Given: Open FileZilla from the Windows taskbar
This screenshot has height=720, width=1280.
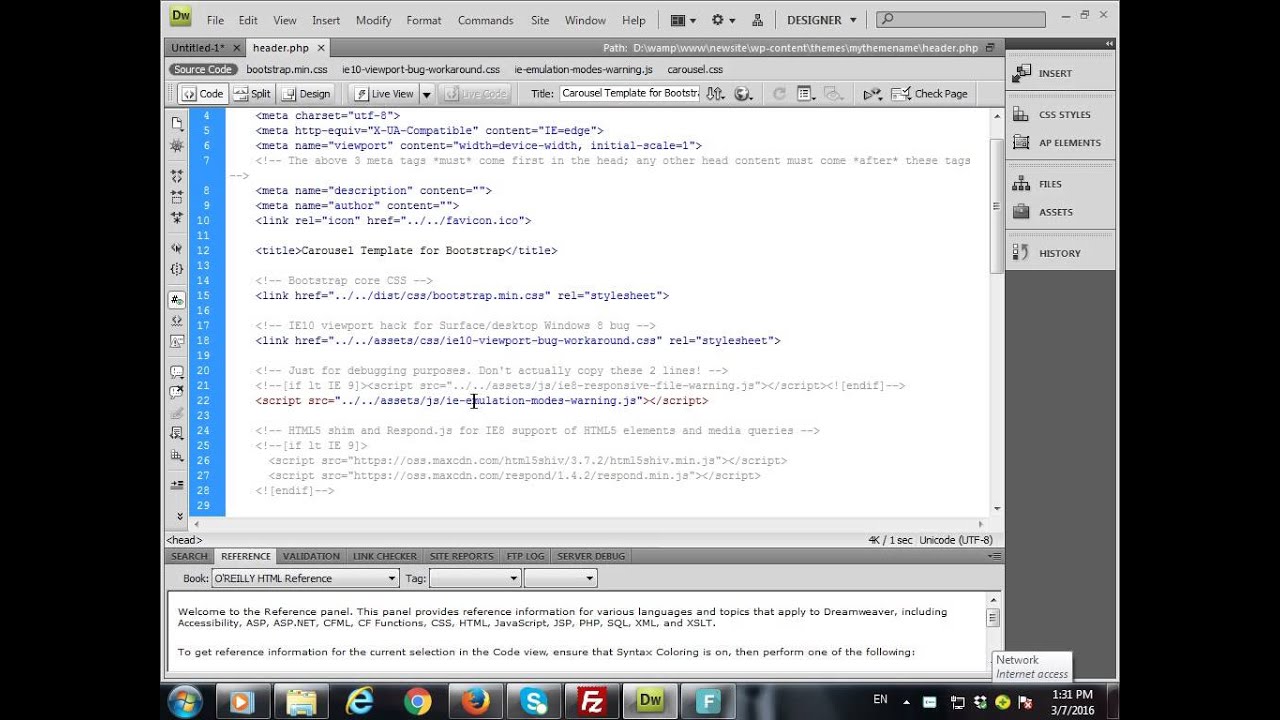Looking at the screenshot, I should tap(592, 702).
